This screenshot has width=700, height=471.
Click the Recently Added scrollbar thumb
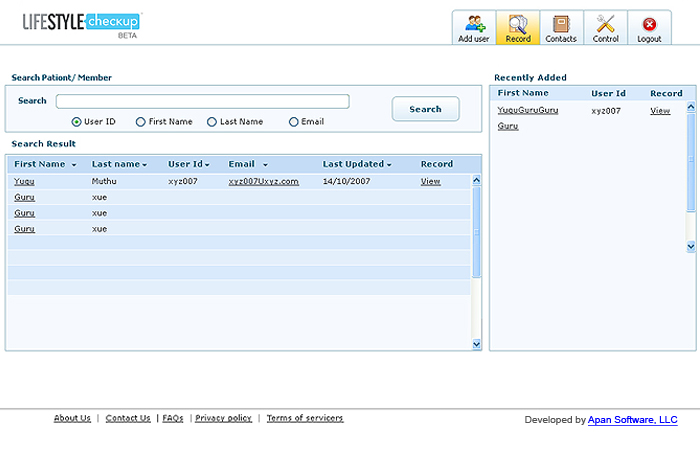pos(691,161)
